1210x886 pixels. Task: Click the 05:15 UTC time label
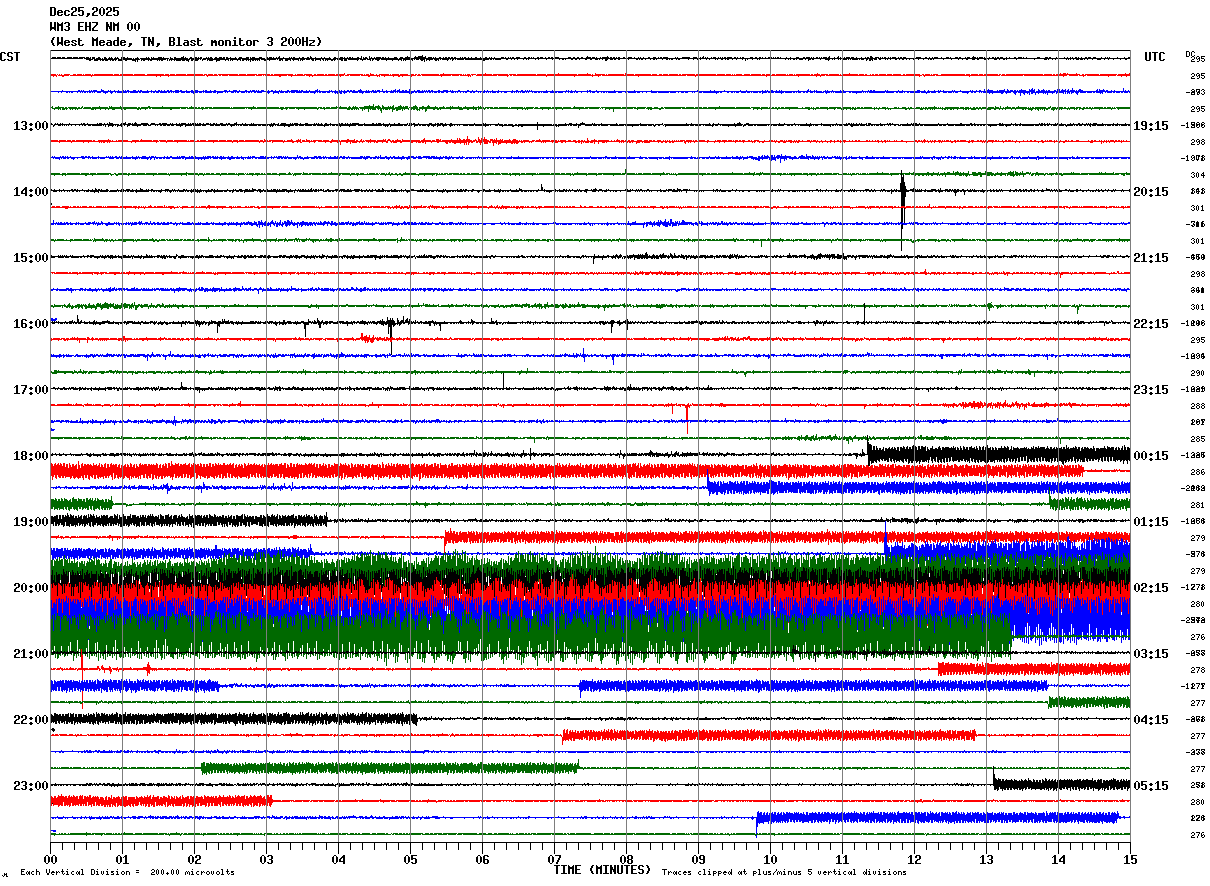(1151, 785)
